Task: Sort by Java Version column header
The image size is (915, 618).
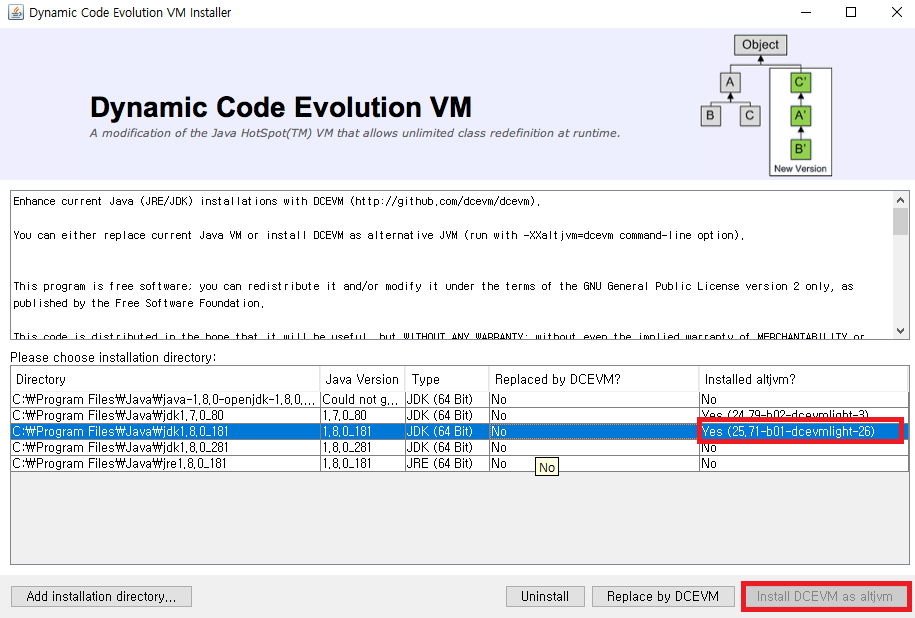Action: coord(362,379)
